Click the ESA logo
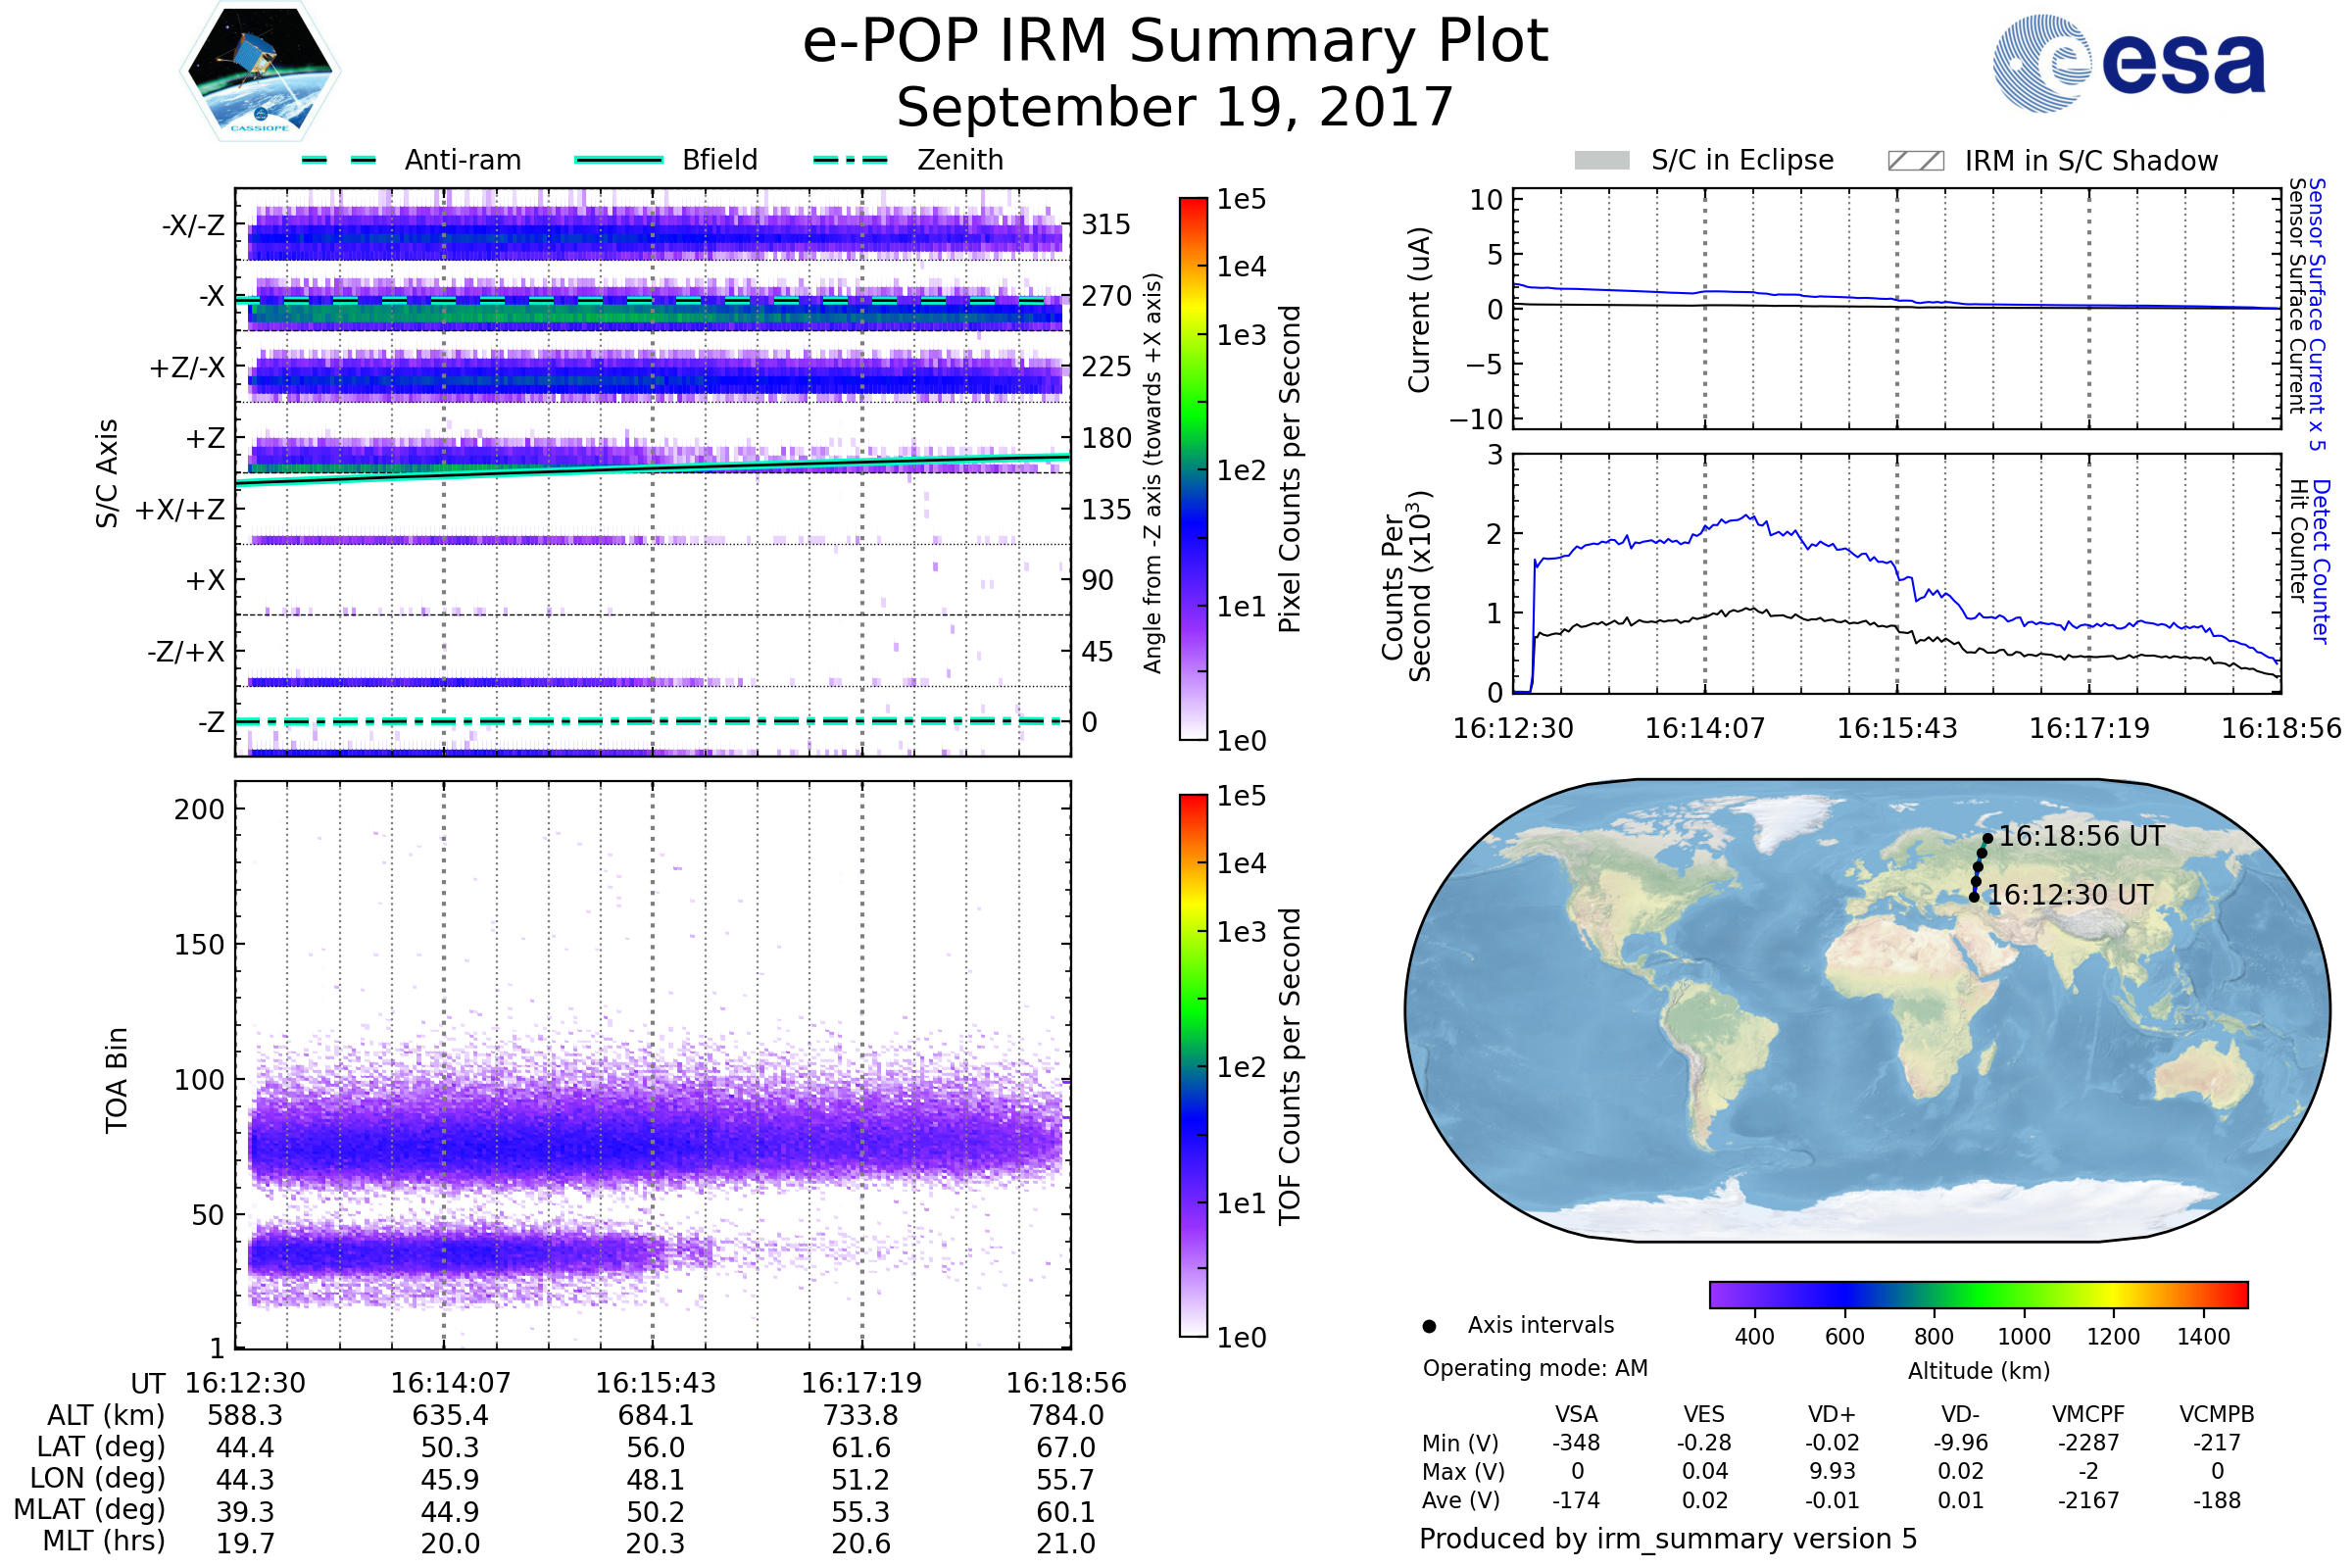The width and height of the screenshot is (2352, 1568). (2128, 64)
